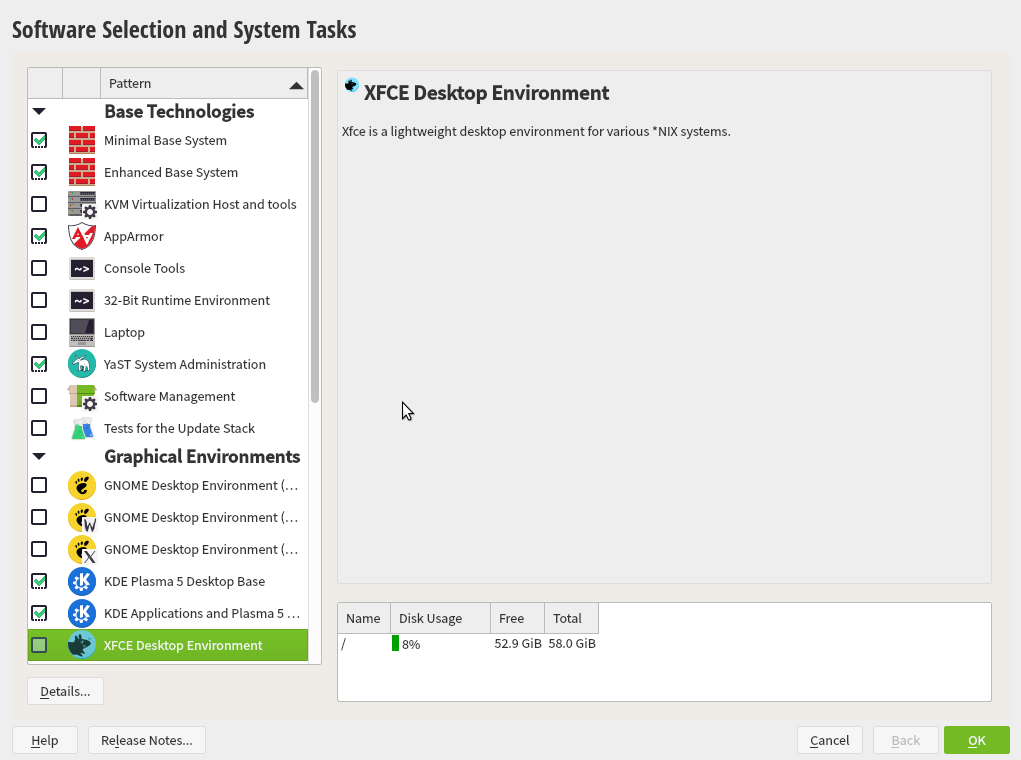Click the pattern list vertical scrollbar

tap(315, 236)
